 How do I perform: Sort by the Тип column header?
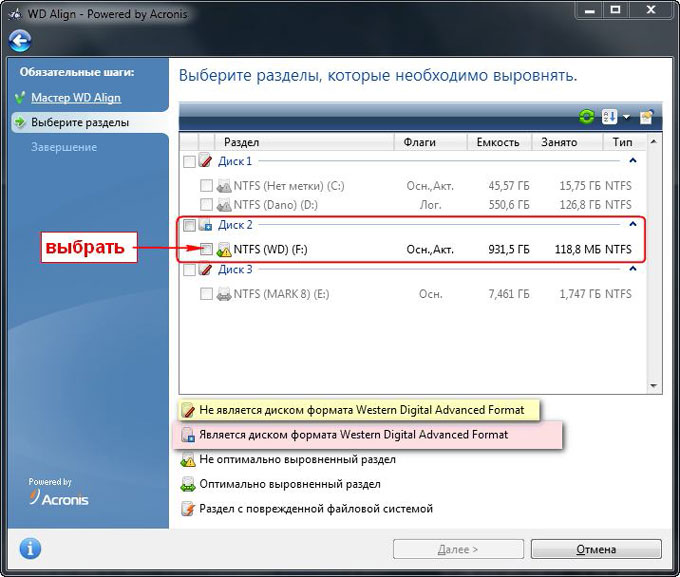pos(624,142)
